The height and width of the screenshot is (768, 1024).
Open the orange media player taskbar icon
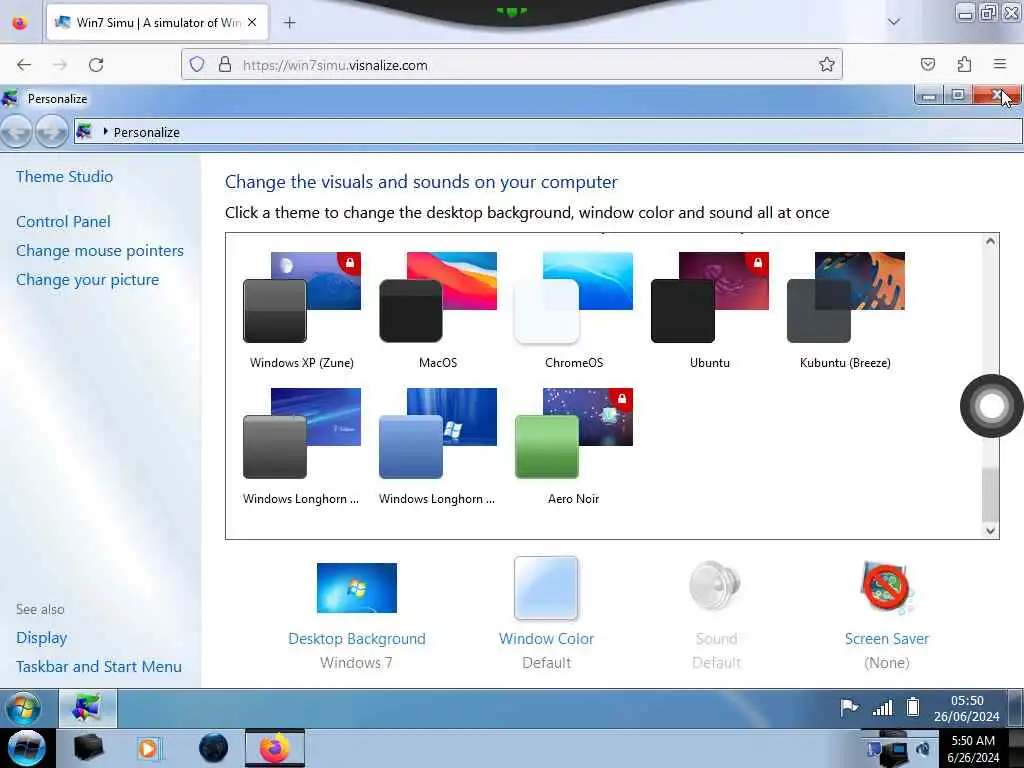(x=150, y=748)
